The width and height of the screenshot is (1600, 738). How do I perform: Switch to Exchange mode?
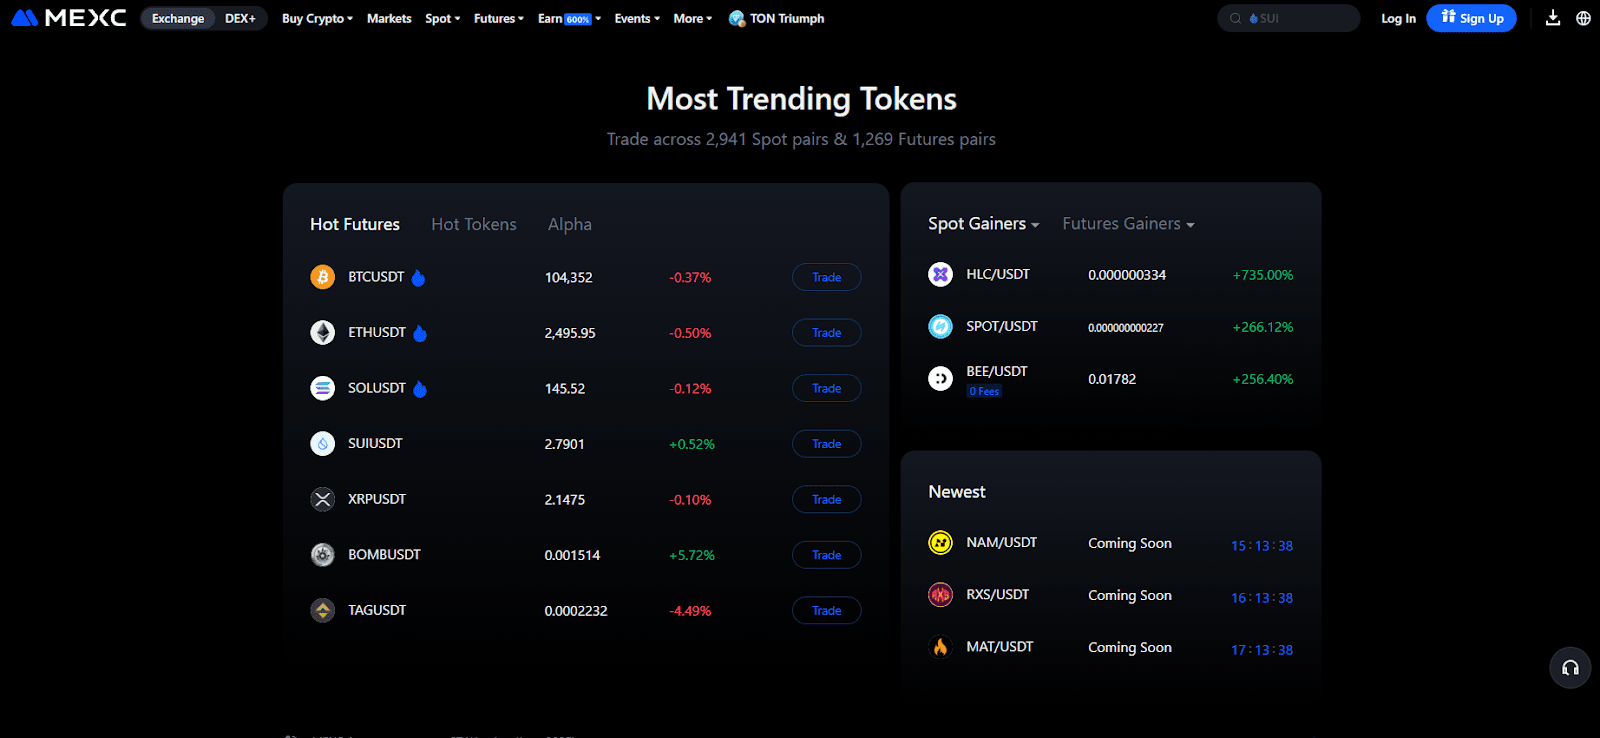(x=178, y=18)
